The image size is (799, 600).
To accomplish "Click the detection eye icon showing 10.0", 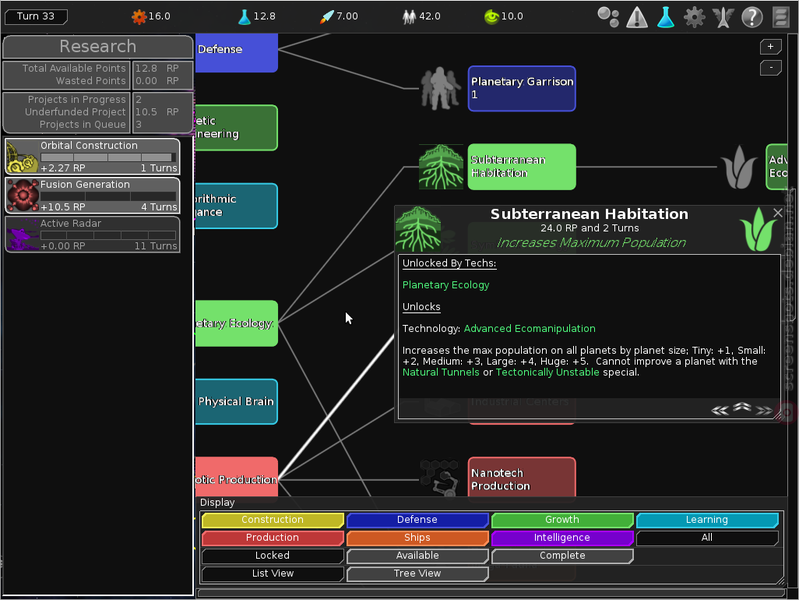I will (492, 16).
